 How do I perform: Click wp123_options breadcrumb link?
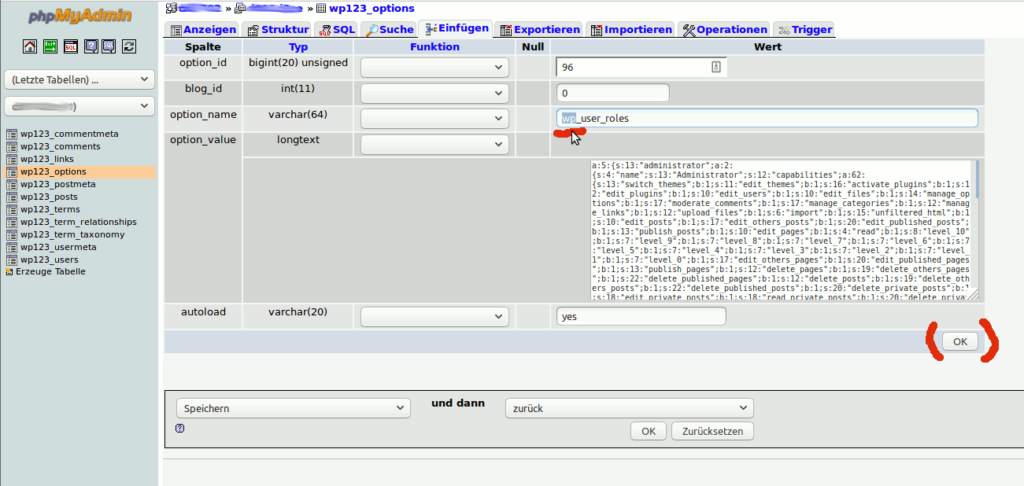click(x=371, y=8)
